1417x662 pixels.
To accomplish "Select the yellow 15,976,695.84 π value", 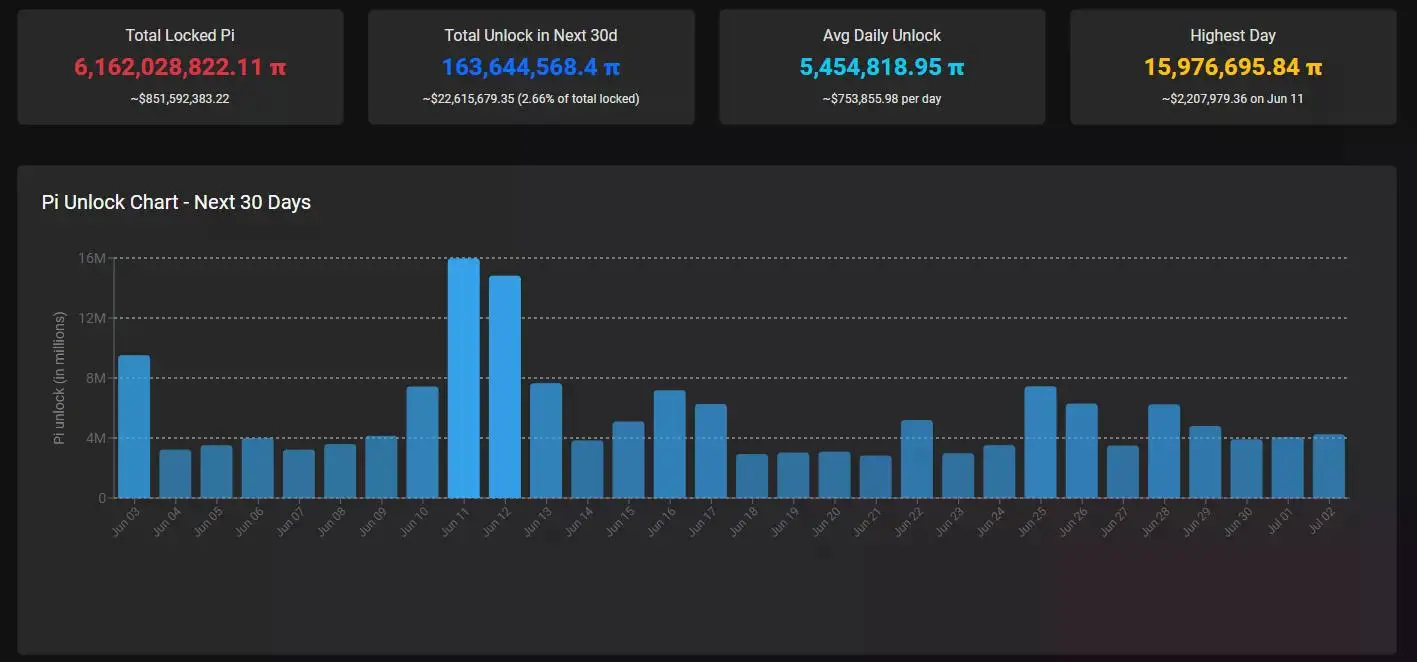I will pos(1233,67).
